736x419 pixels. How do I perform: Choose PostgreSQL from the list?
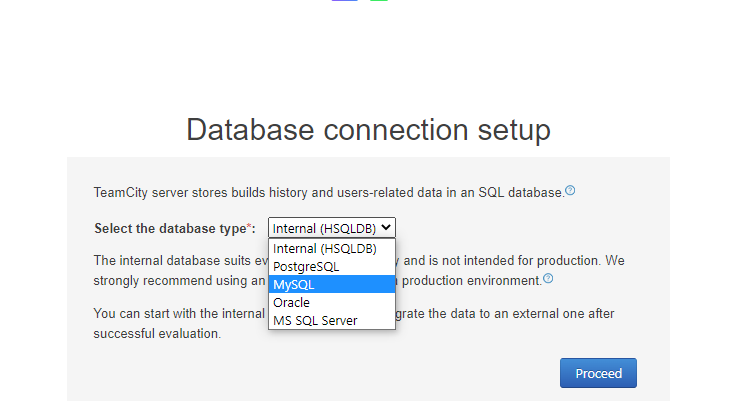pyautogui.click(x=332, y=267)
